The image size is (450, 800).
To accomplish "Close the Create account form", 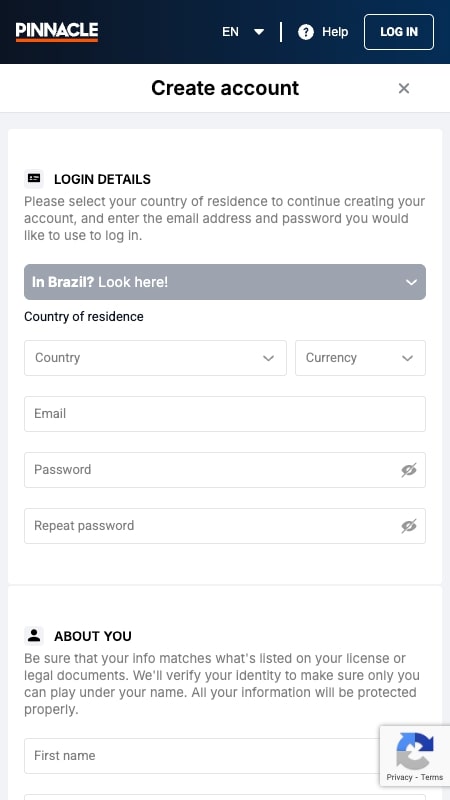I will point(404,88).
